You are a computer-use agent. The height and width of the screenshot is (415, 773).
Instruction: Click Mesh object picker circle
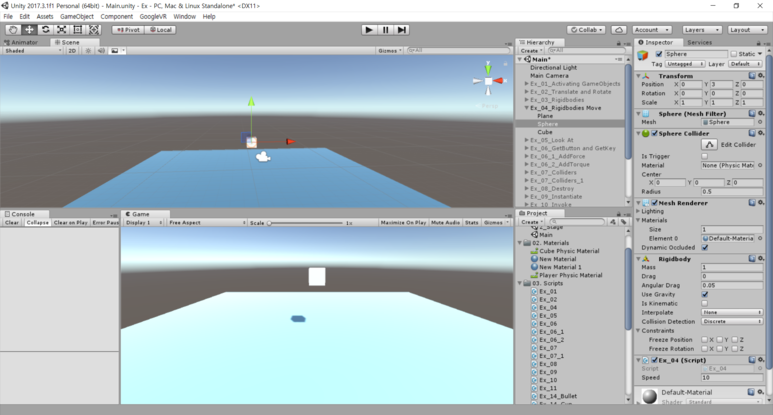(760, 122)
